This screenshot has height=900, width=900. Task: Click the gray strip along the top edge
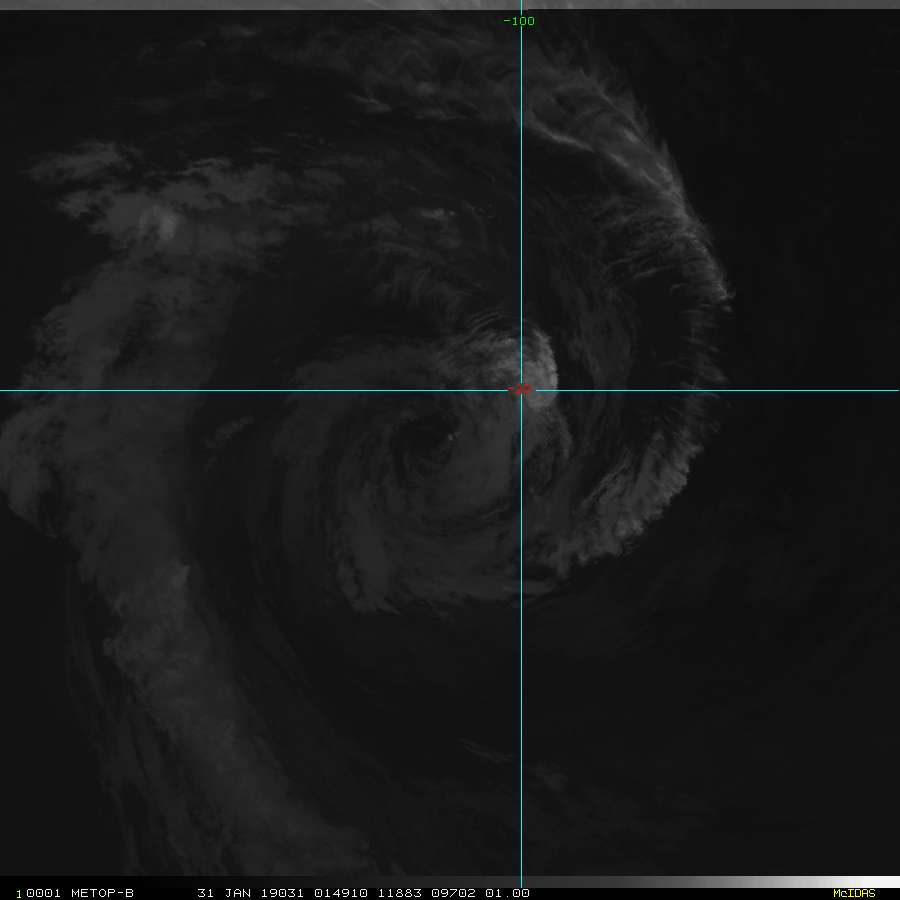[x=450, y=4]
